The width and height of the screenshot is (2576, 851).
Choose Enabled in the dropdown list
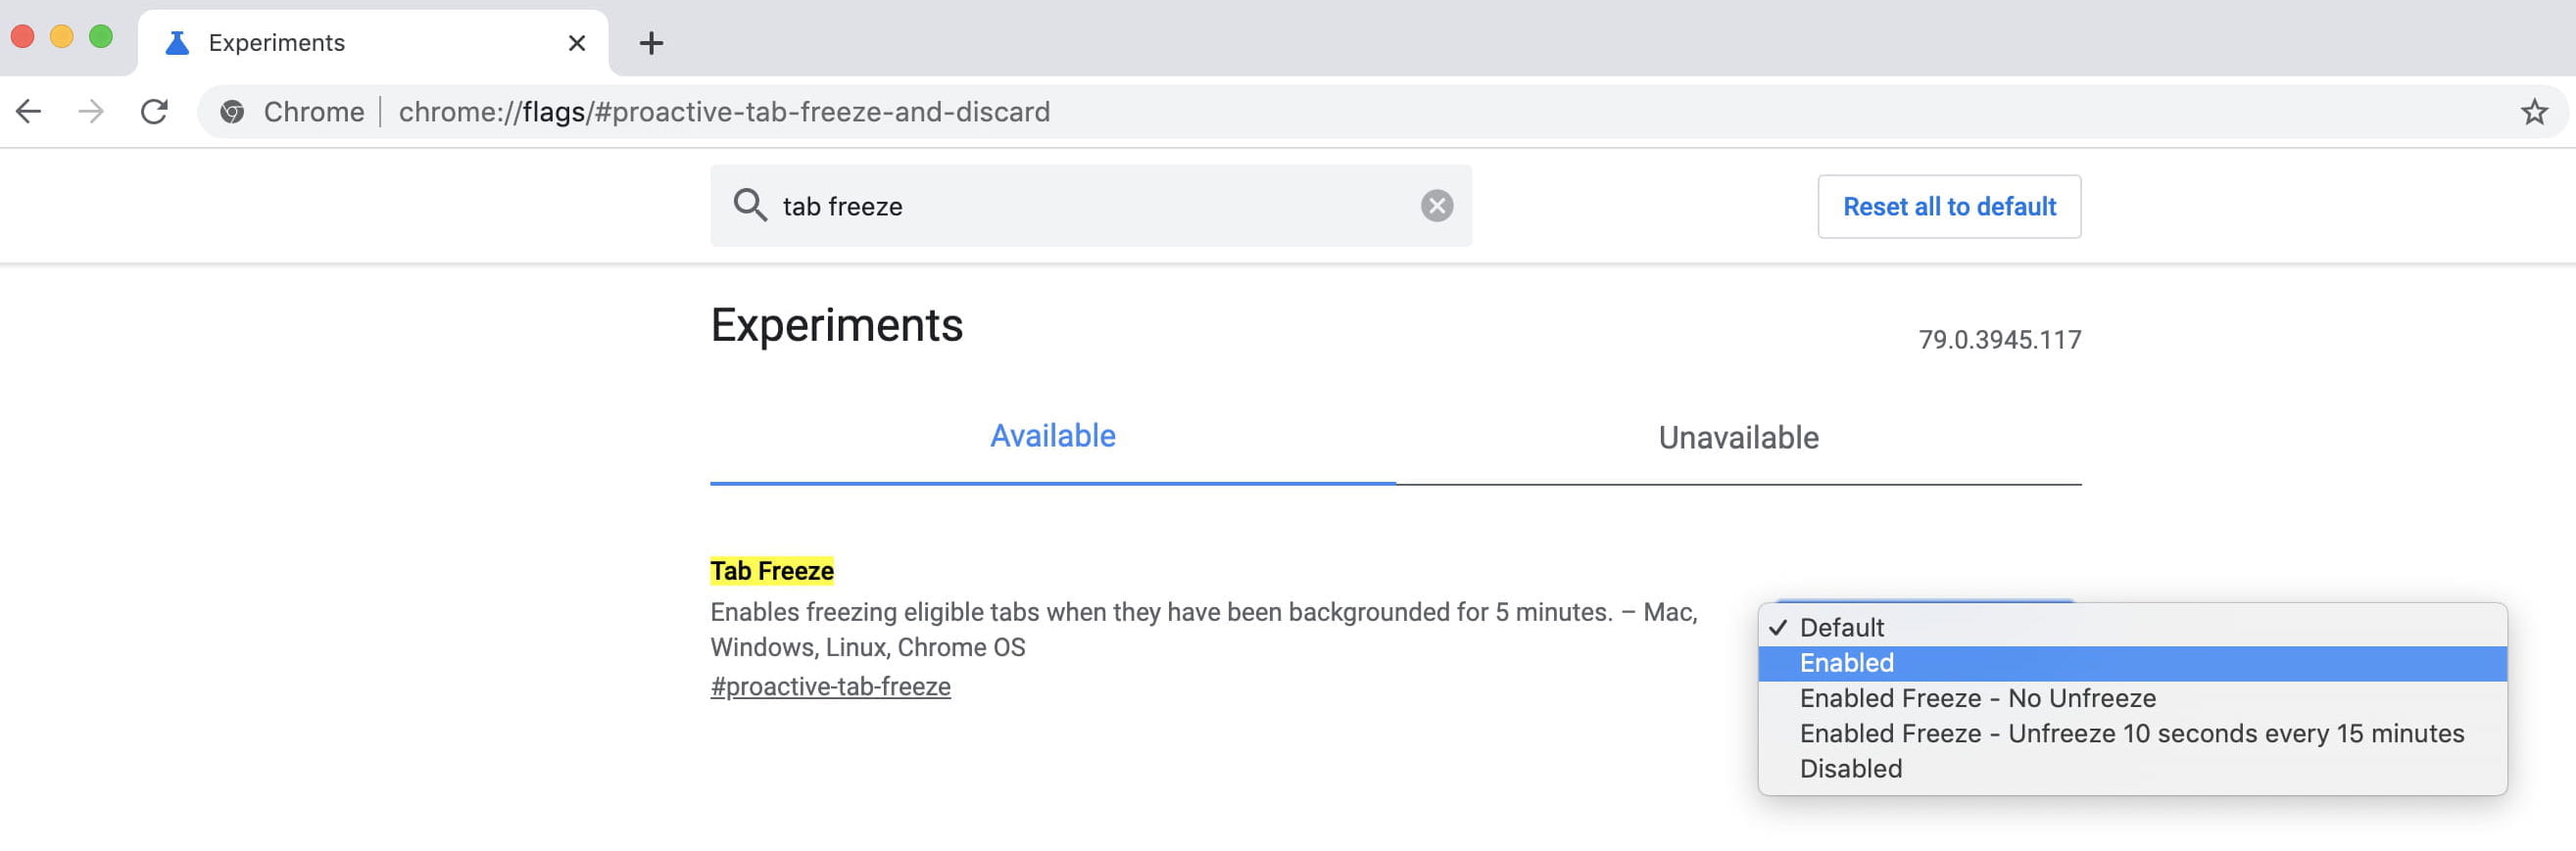coord(2132,662)
